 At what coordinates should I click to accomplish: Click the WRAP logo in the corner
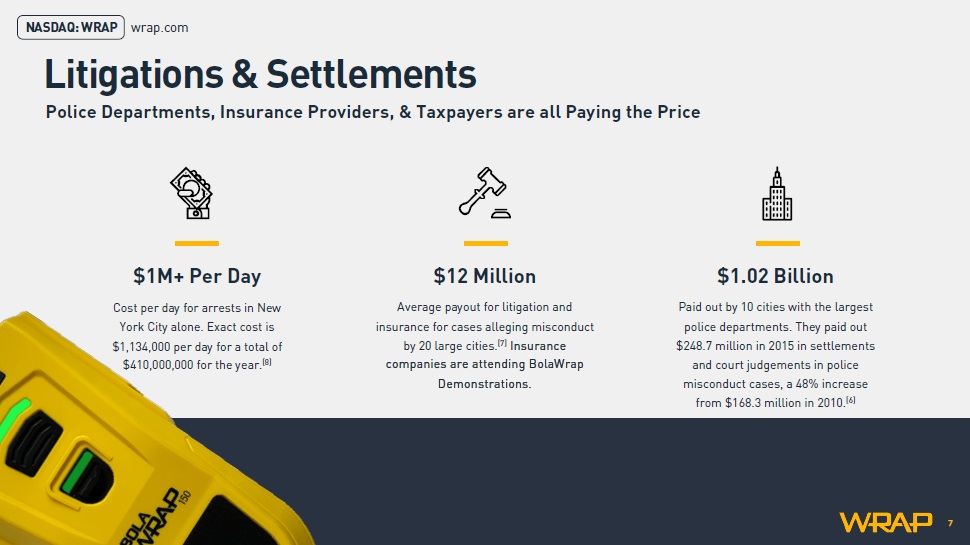pyautogui.click(x=885, y=523)
